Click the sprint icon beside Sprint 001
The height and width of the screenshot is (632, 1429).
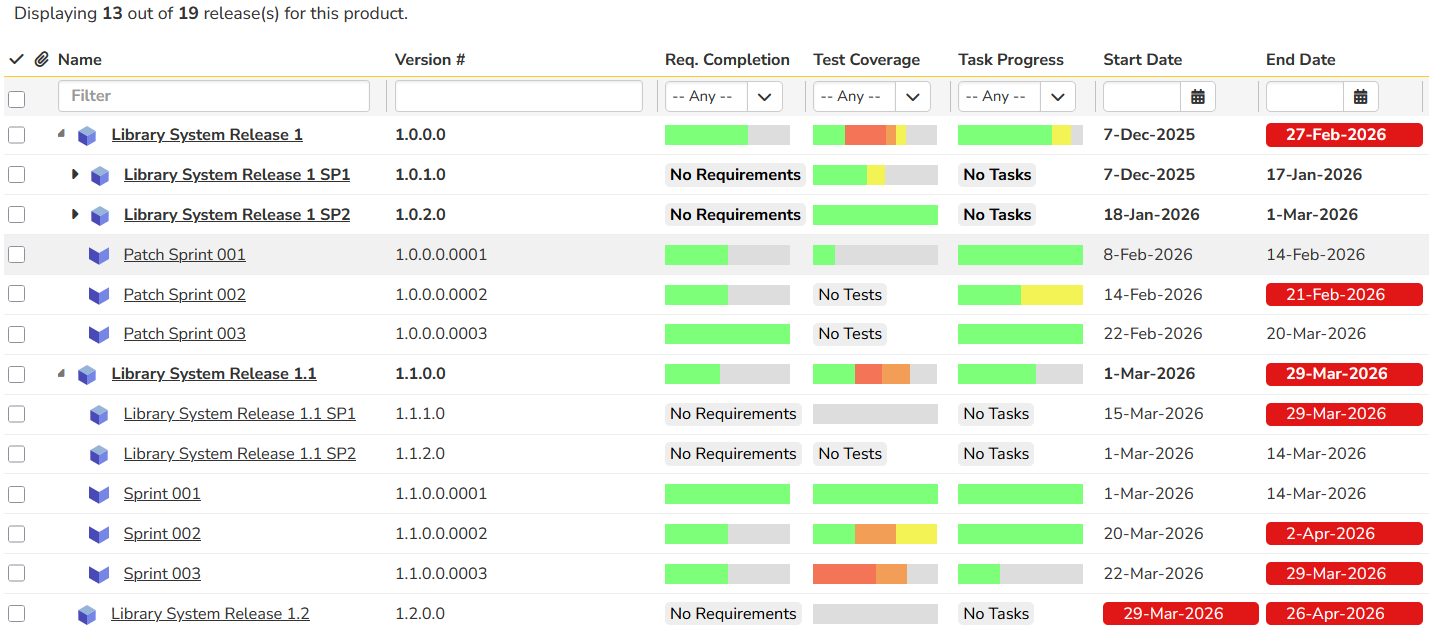tap(99, 494)
